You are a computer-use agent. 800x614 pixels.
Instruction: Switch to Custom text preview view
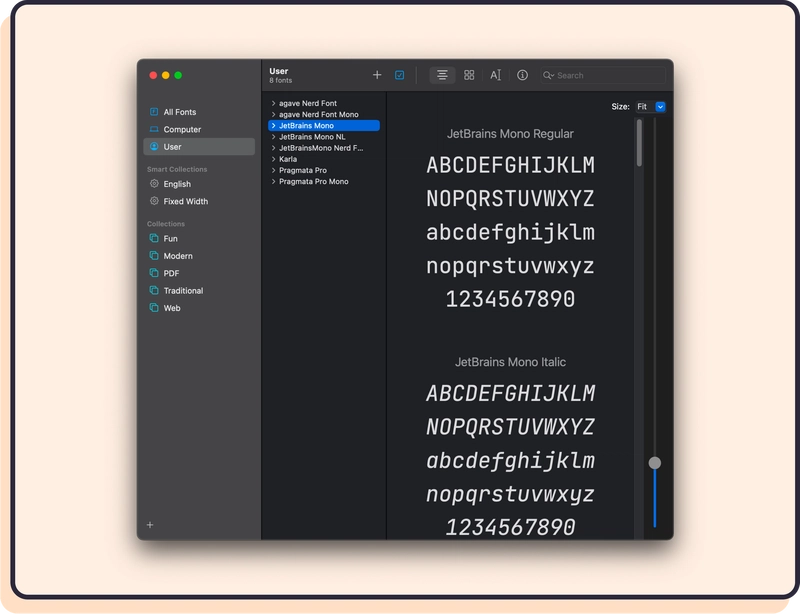click(x=495, y=75)
